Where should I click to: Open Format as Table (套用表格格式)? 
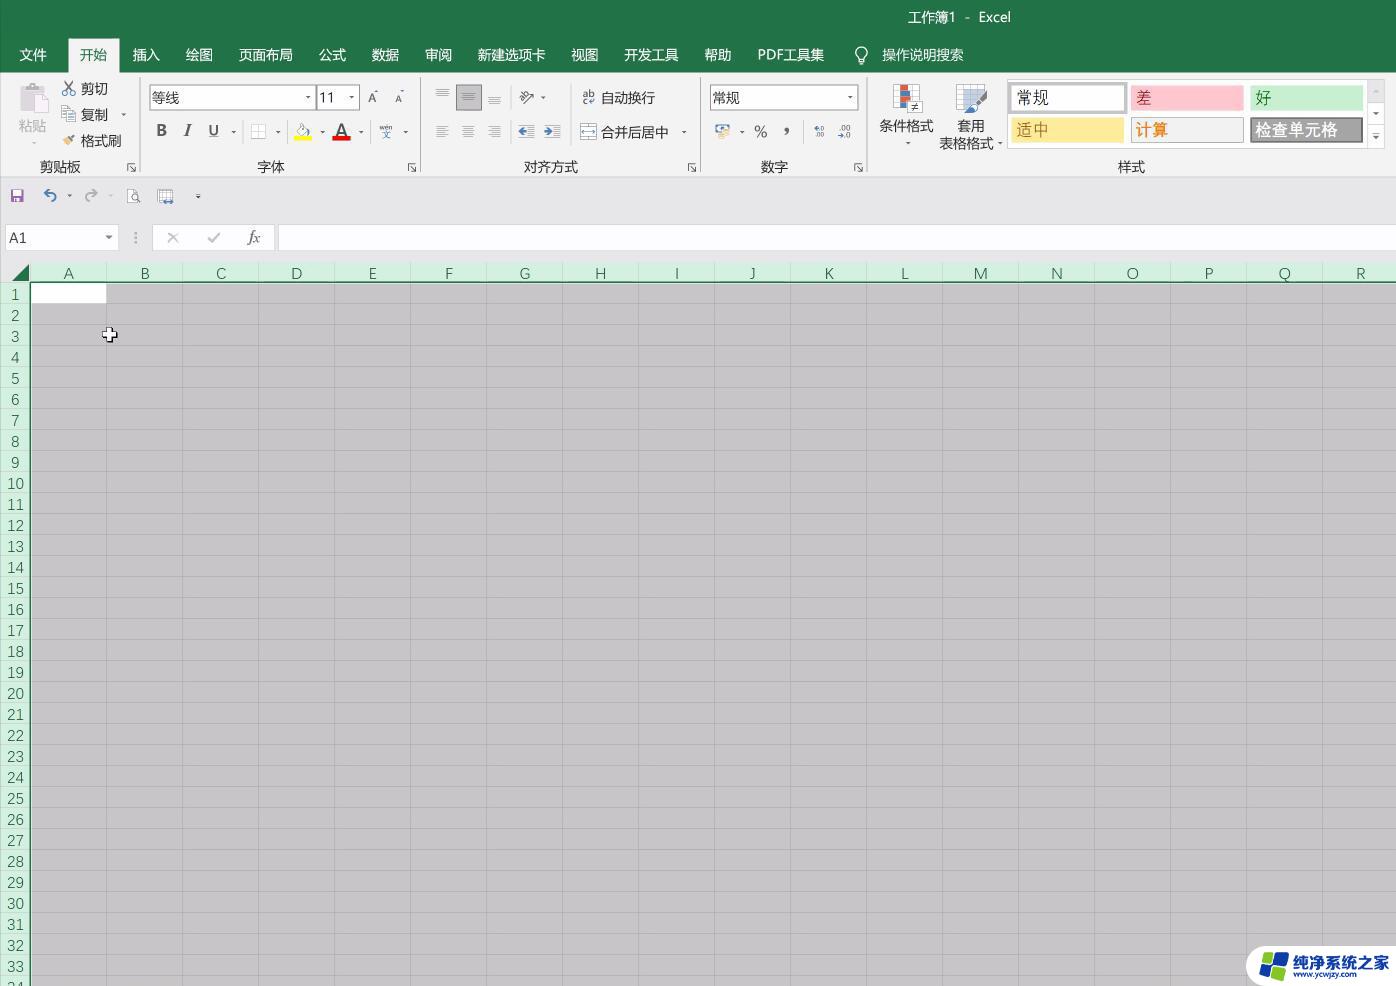(970, 117)
